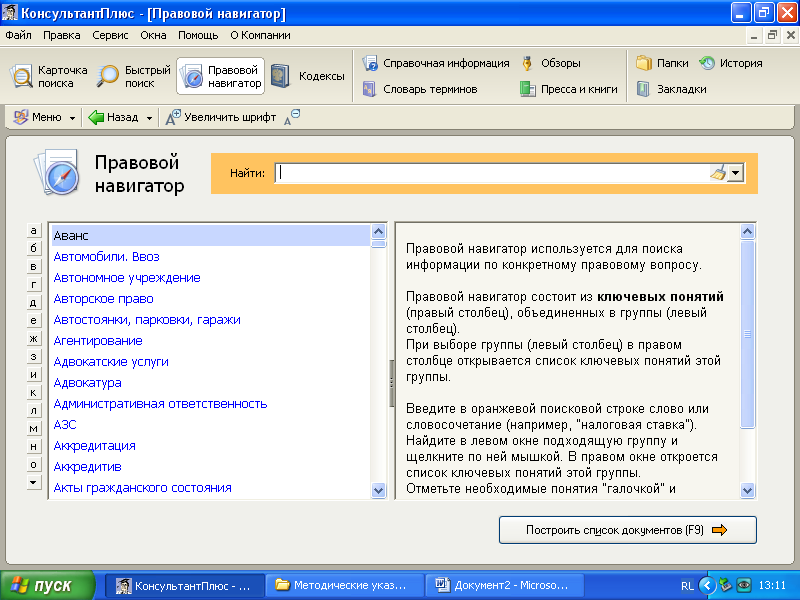This screenshot has height=600, width=800.
Task: Open the Помощь menu
Action: (198, 35)
